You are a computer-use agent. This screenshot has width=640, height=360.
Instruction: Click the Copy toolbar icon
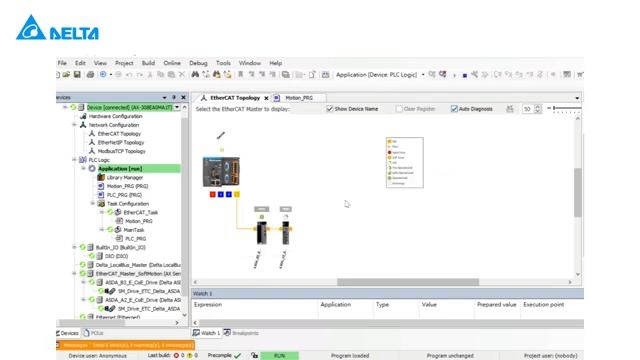pos(160,75)
